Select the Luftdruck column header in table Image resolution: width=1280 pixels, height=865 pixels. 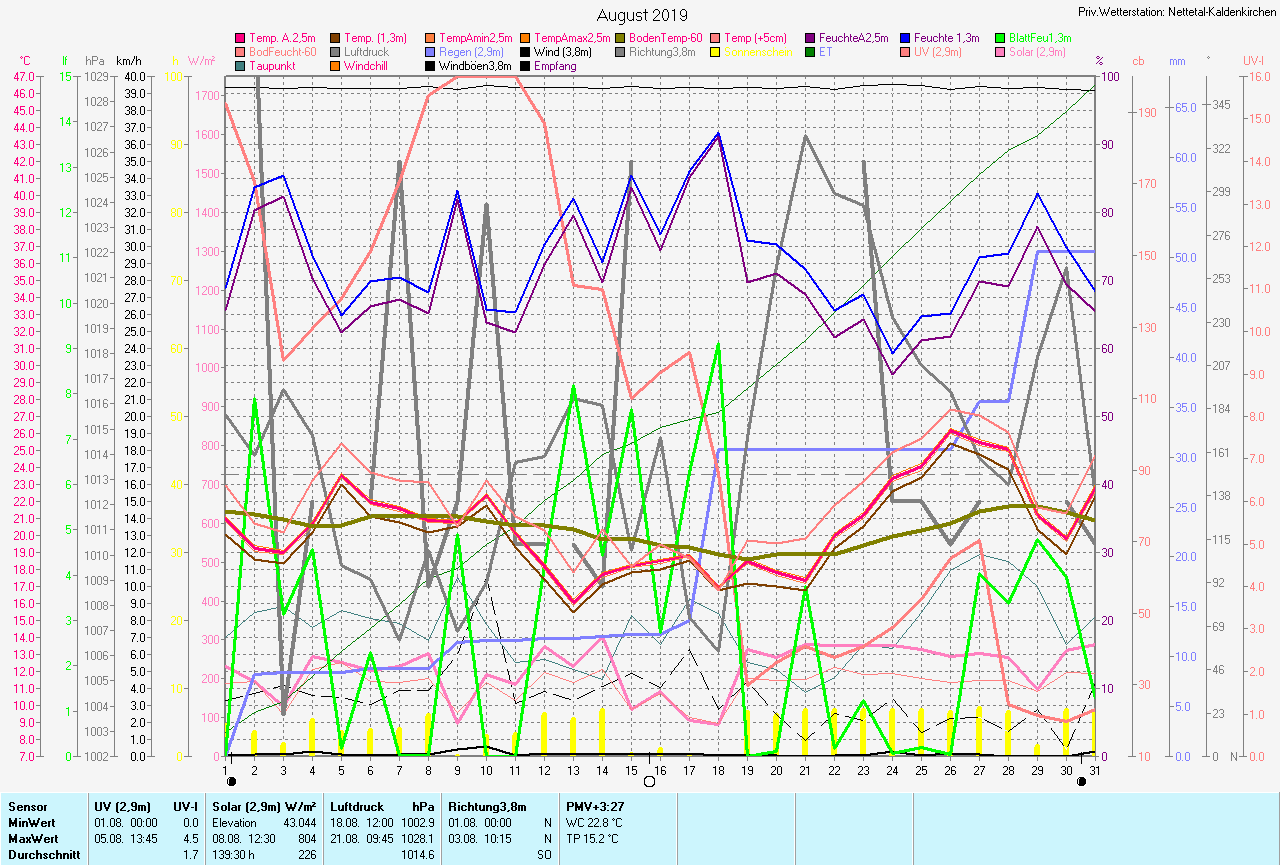(x=355, y=805)
